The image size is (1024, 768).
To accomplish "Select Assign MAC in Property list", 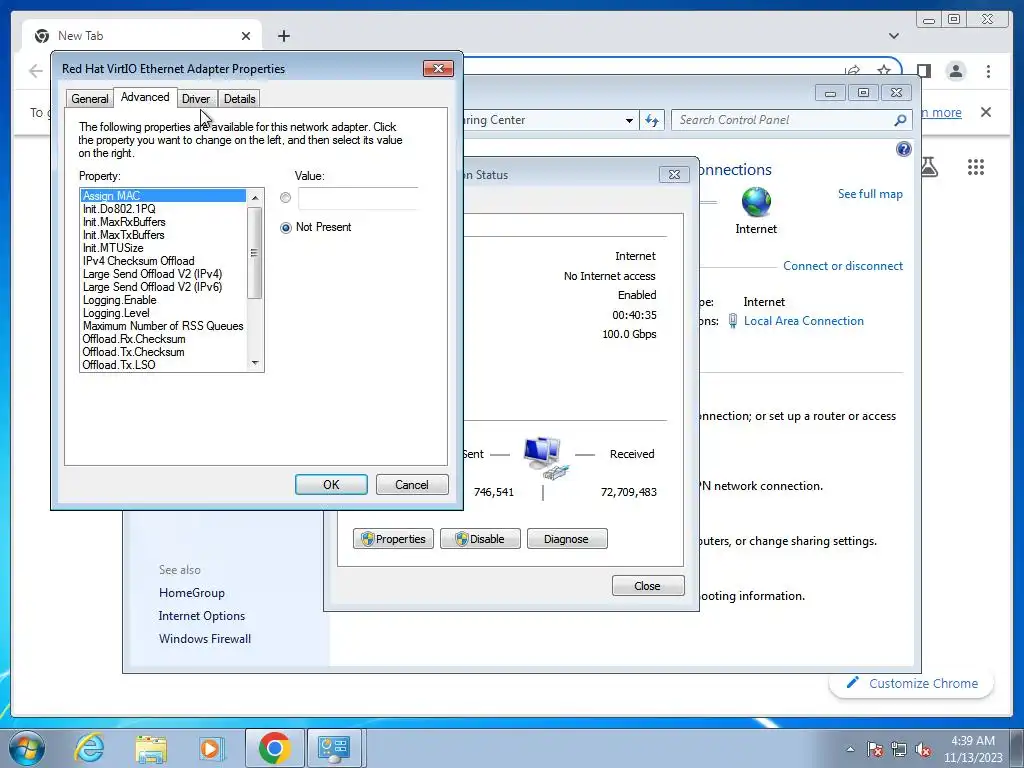I will 163,195.
